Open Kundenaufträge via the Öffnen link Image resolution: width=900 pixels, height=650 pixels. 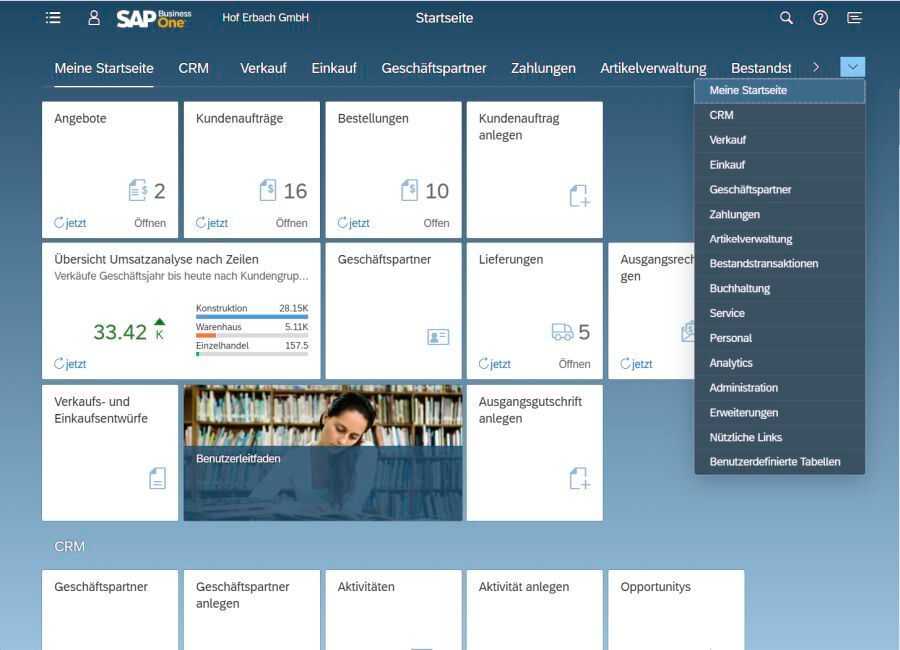pos(291,223)
